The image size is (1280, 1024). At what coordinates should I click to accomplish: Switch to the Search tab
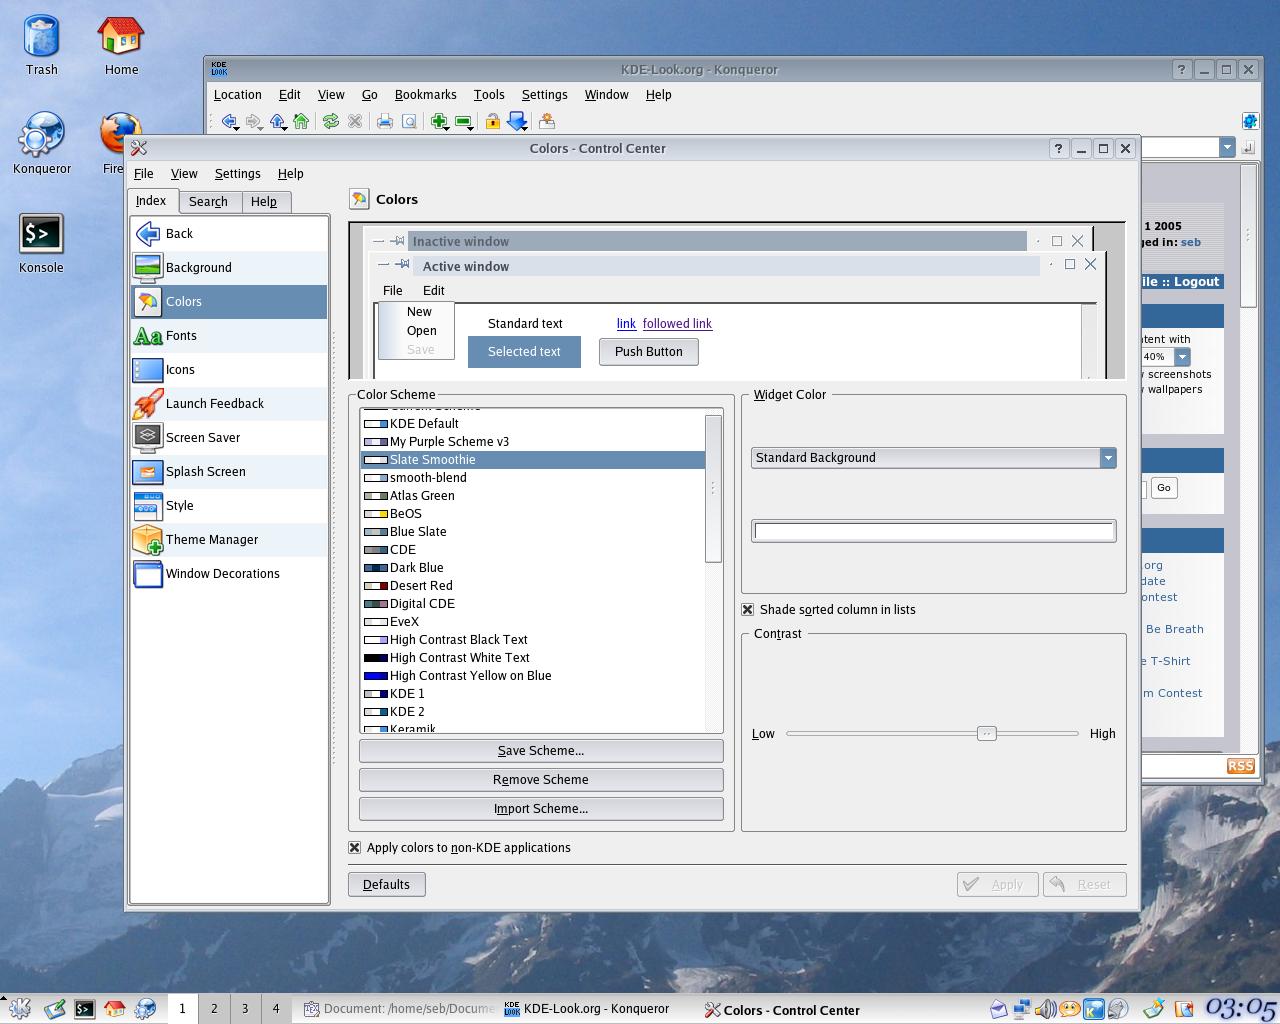(x=208, y=202)
